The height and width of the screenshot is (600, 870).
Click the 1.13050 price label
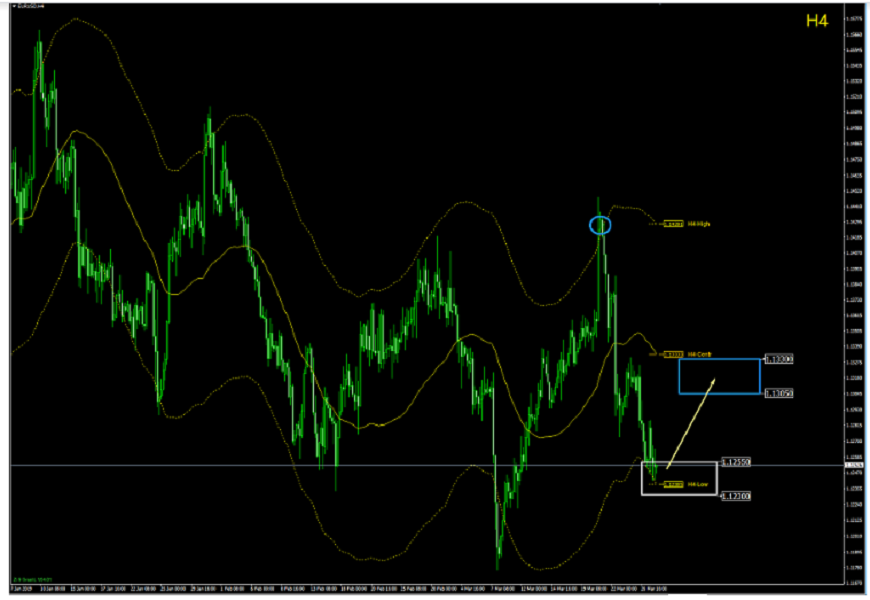[779, 394]
